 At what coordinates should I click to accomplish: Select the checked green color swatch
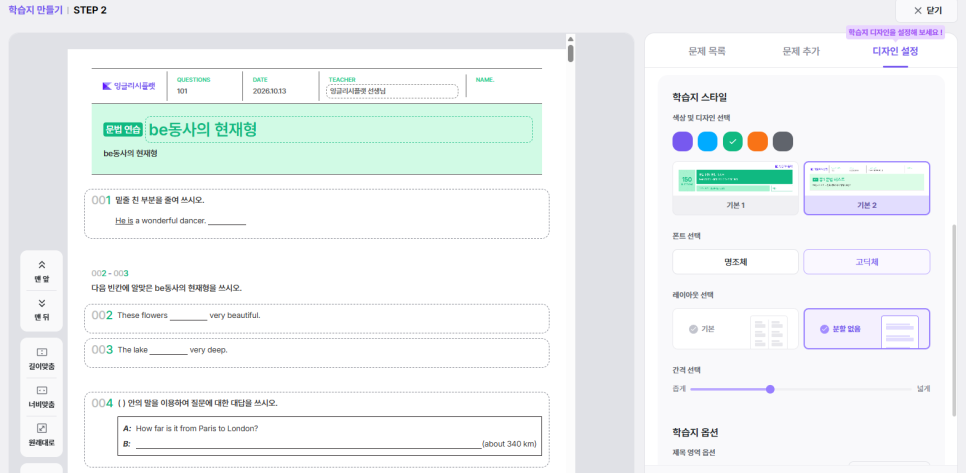(733, 142)
